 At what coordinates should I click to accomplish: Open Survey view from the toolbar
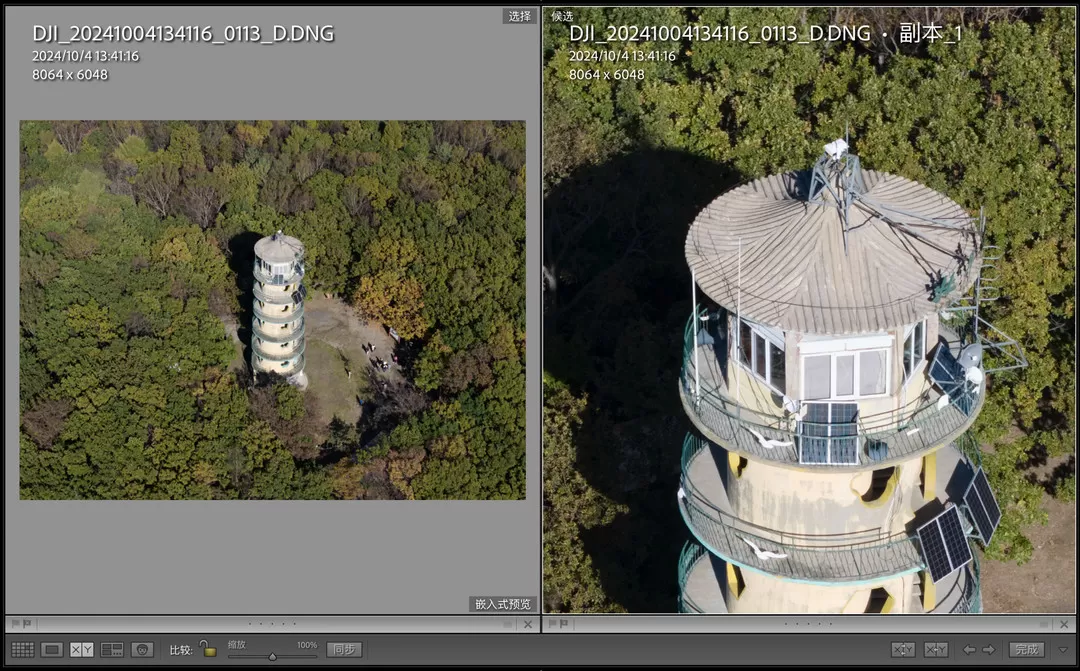pyautogui.click(x=110, y=648)
